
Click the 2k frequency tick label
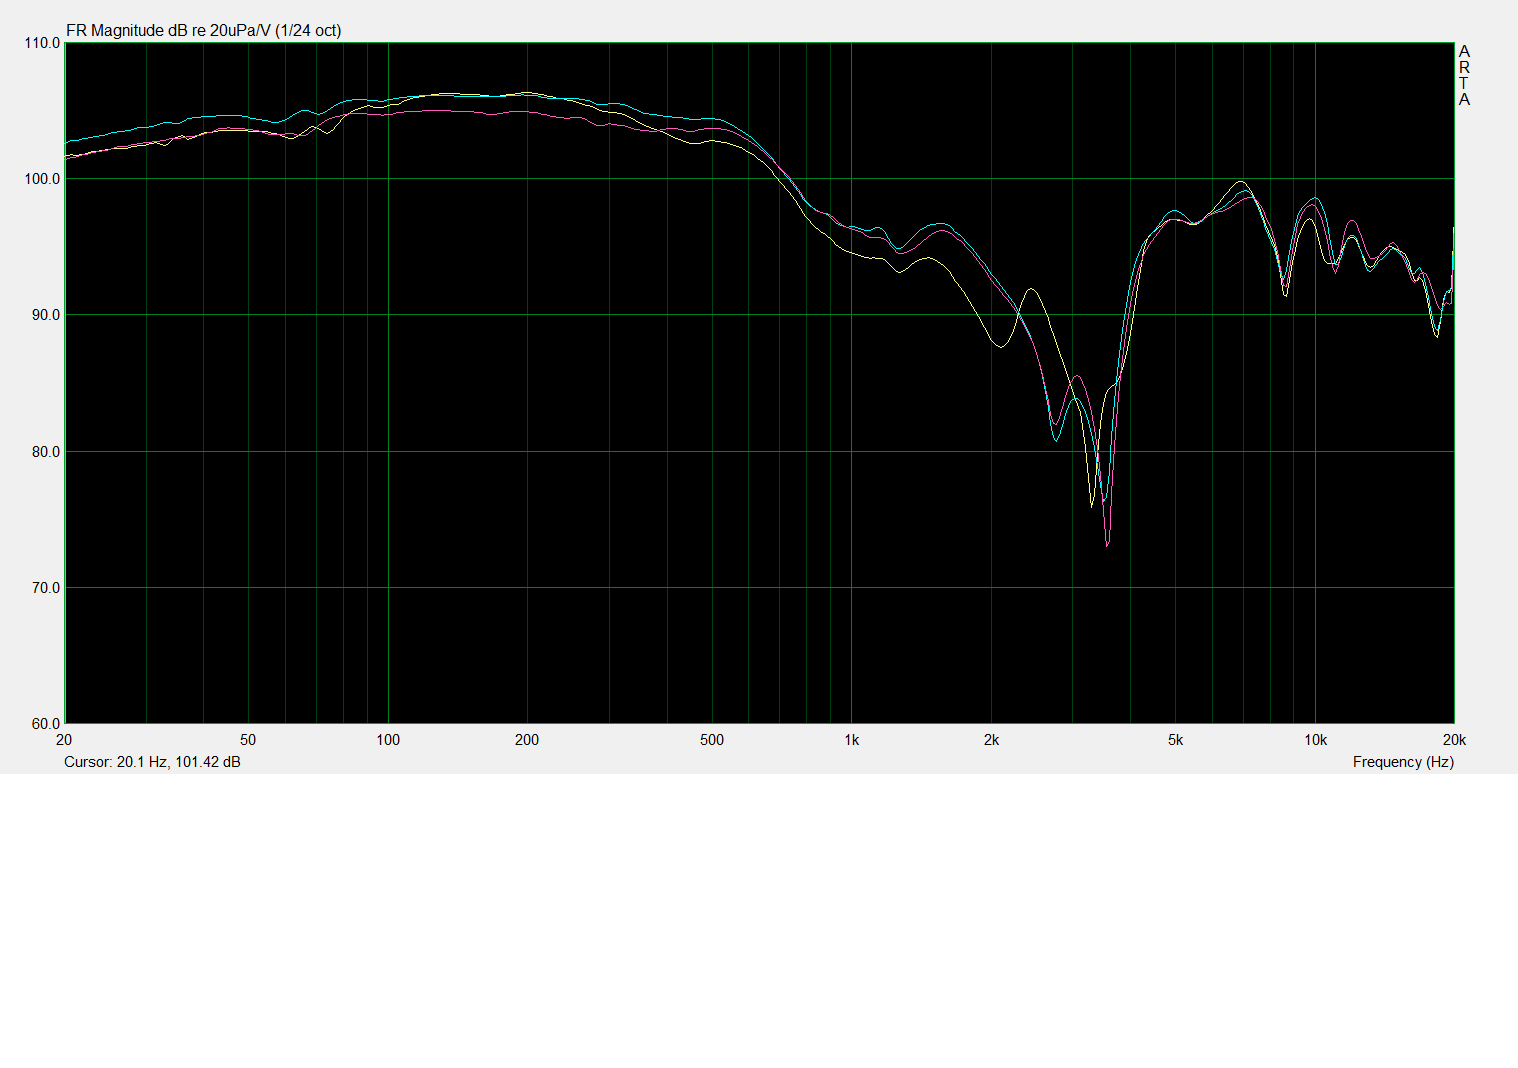[x=991, y=740]
